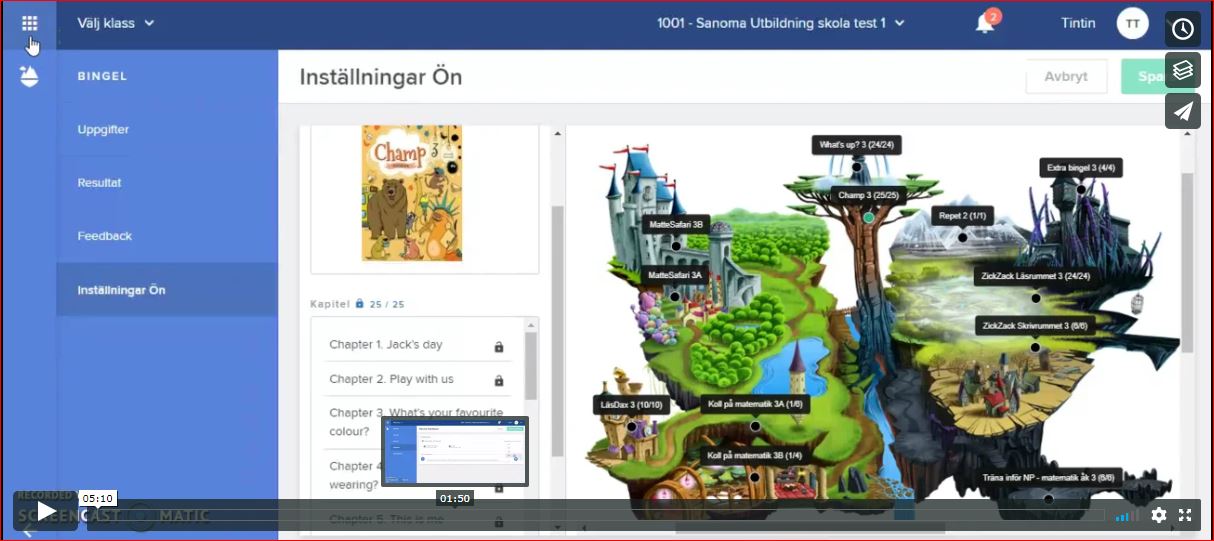
Task: Click the What's up? 3 marker dot
Action: point(857,167)
